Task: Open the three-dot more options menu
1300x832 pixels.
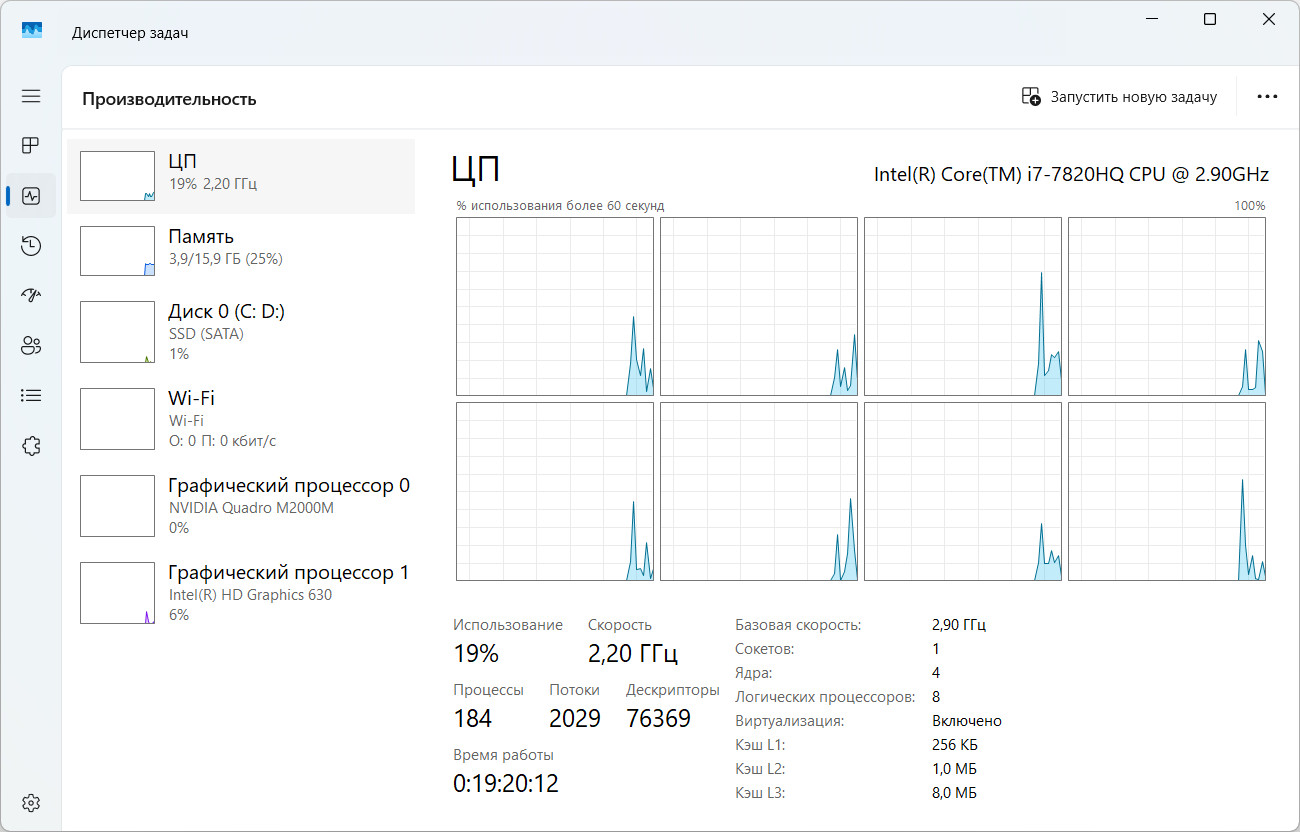Action: (x=1267, y=97)
